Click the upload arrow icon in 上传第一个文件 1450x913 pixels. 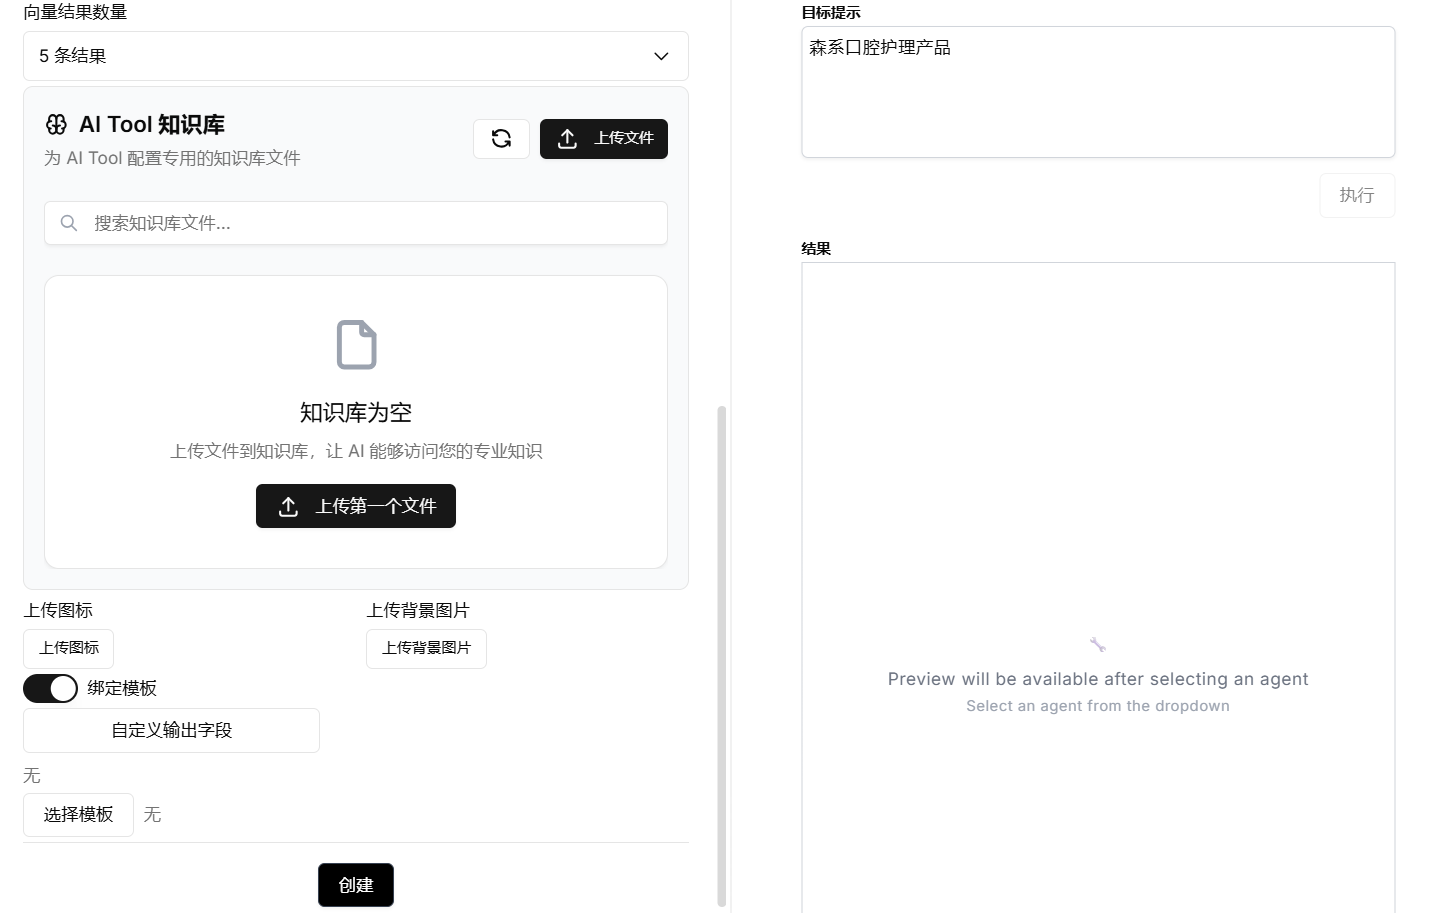[288, 507]
